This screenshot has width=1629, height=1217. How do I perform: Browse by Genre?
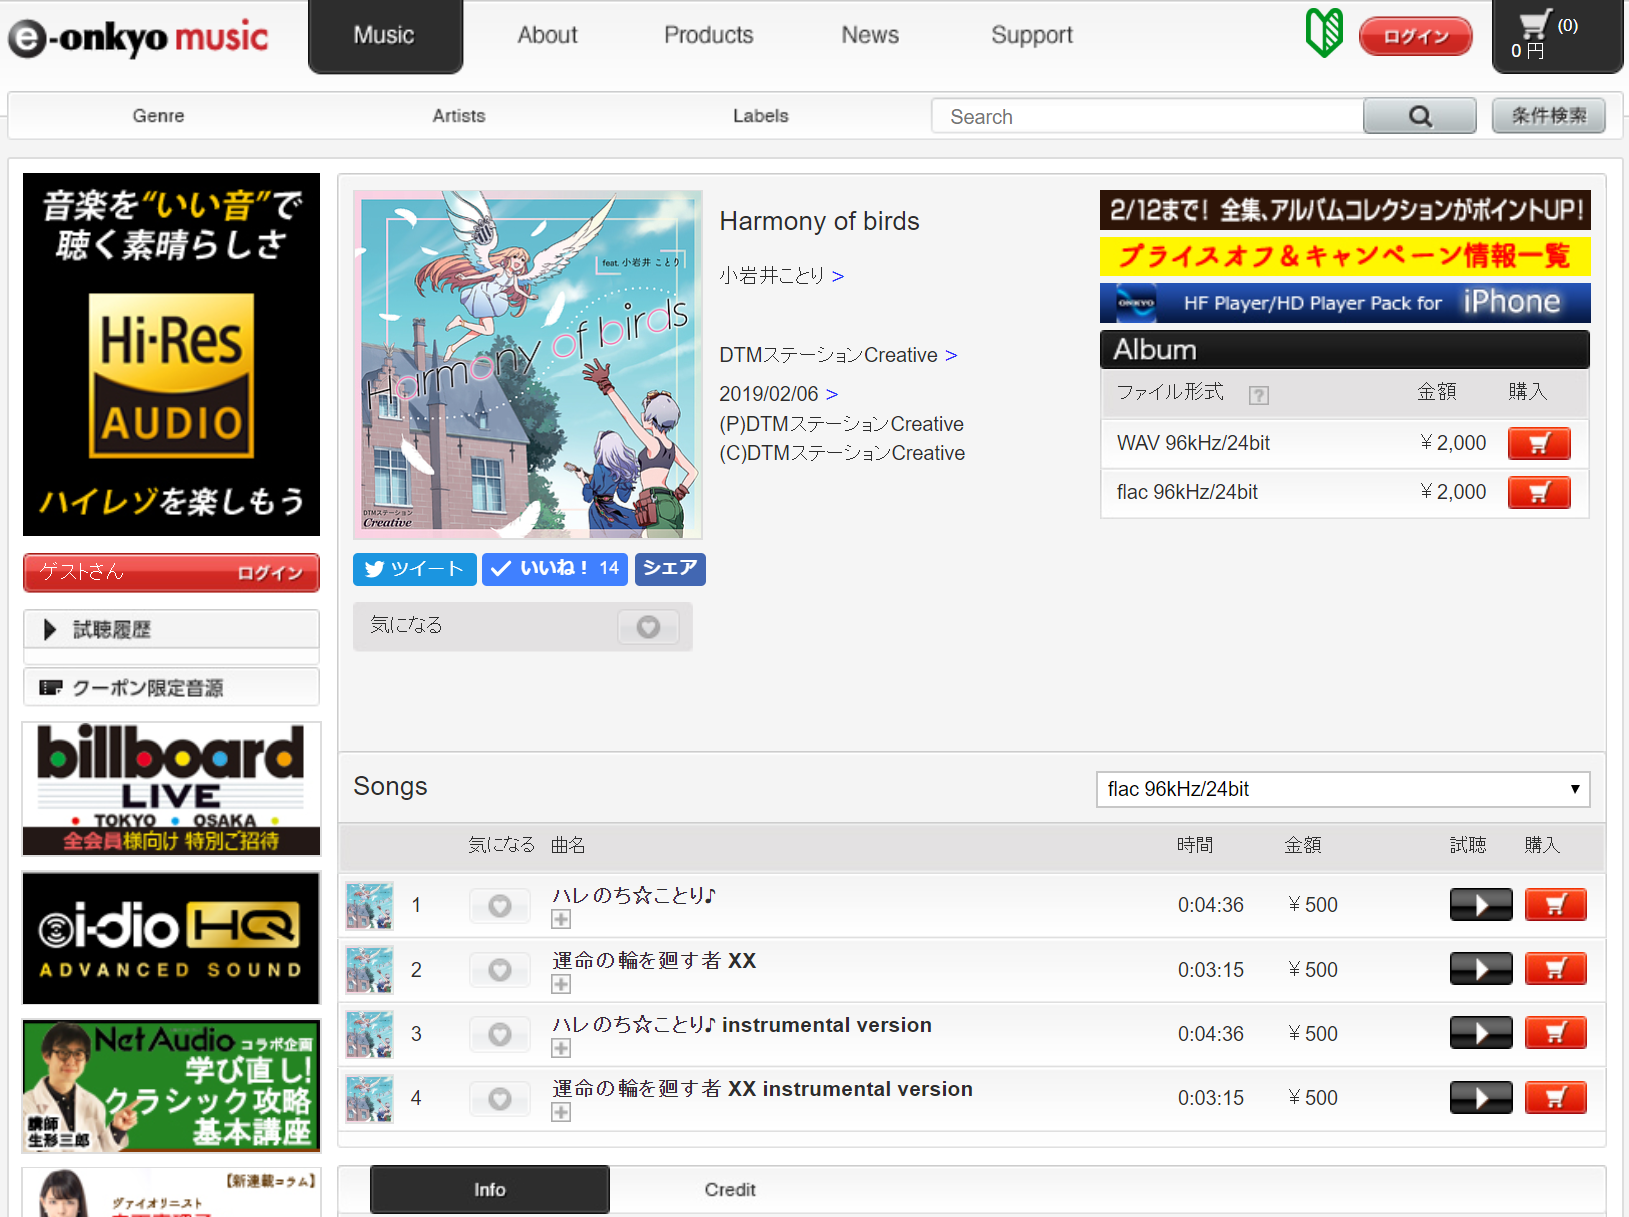158,116
